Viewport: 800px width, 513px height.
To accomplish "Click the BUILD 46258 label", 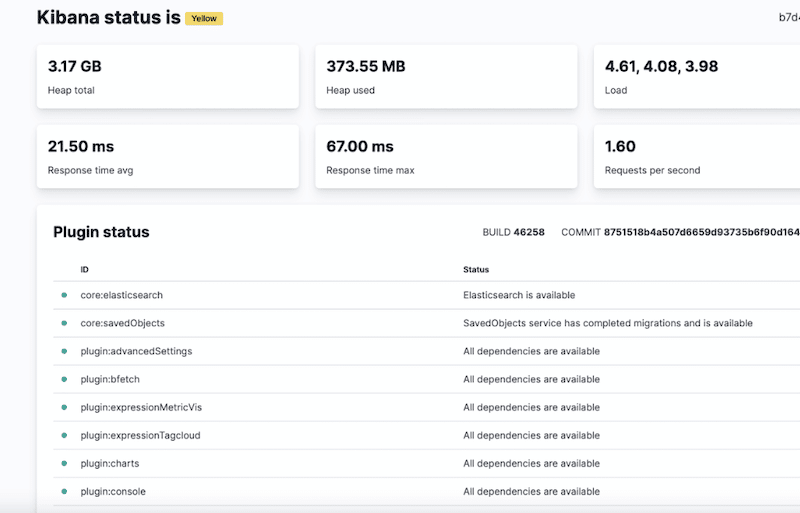I will [x=513, y=232].
